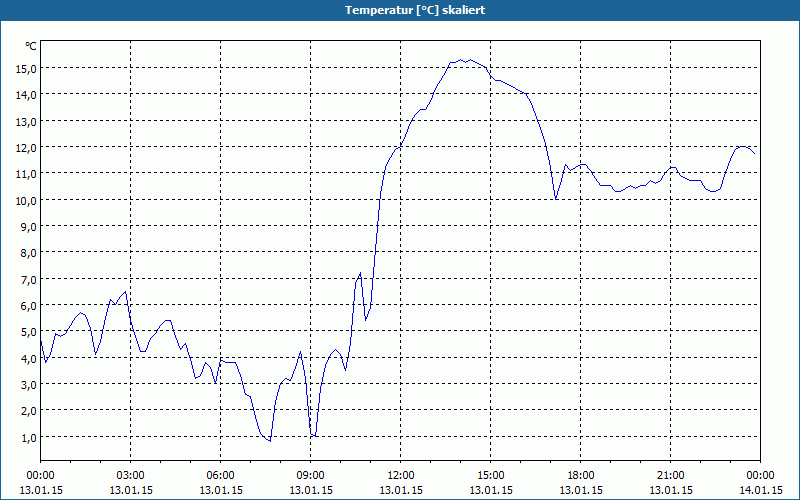Image resolution: width=800 pixels, height=500 pixels.
Task: Click the 06:00 time axis label
Action: point(220,476)
